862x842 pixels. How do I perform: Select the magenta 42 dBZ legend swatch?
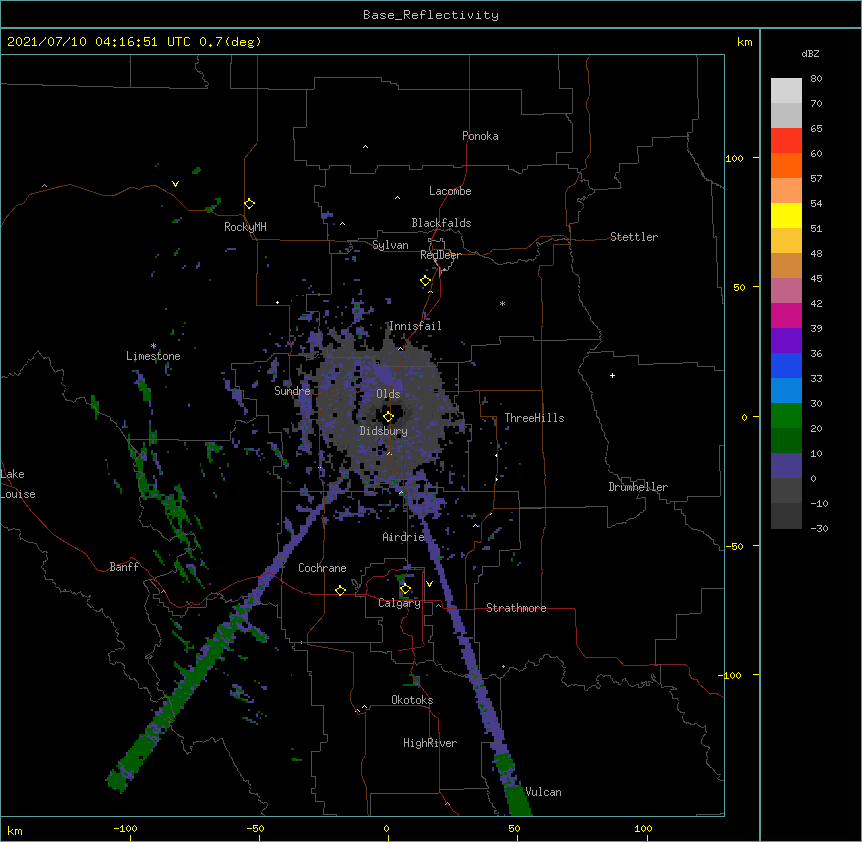(786, 315)
